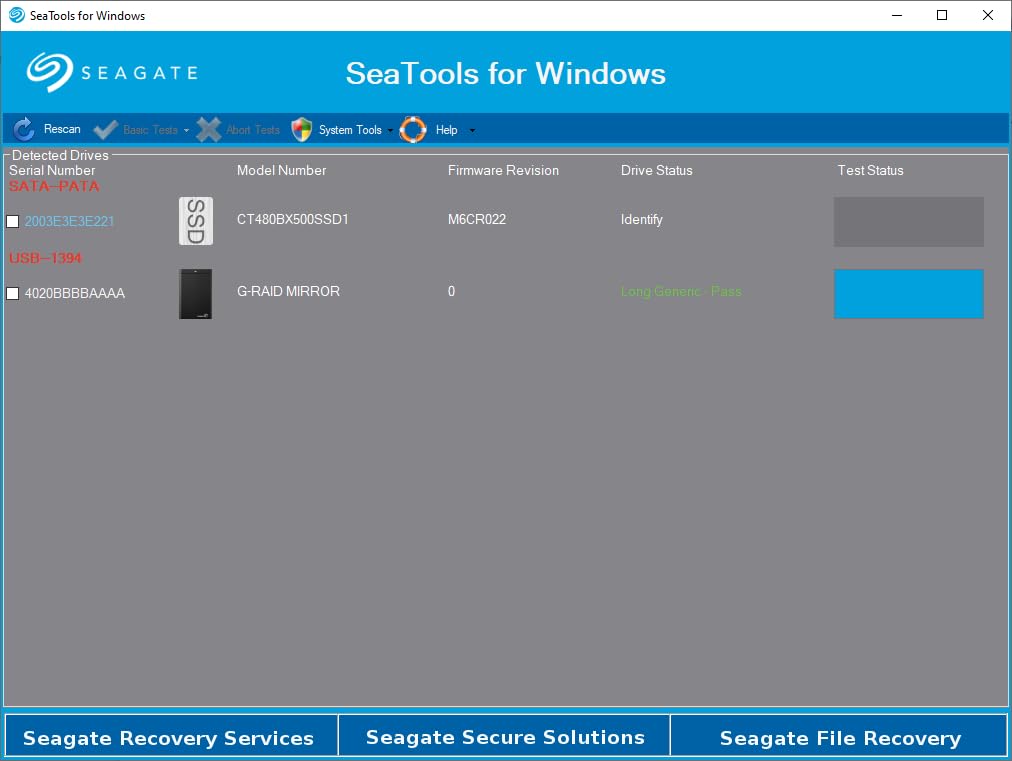Click the SeaTools title bar app icon

pyautogui.click(x=17, y=15)
